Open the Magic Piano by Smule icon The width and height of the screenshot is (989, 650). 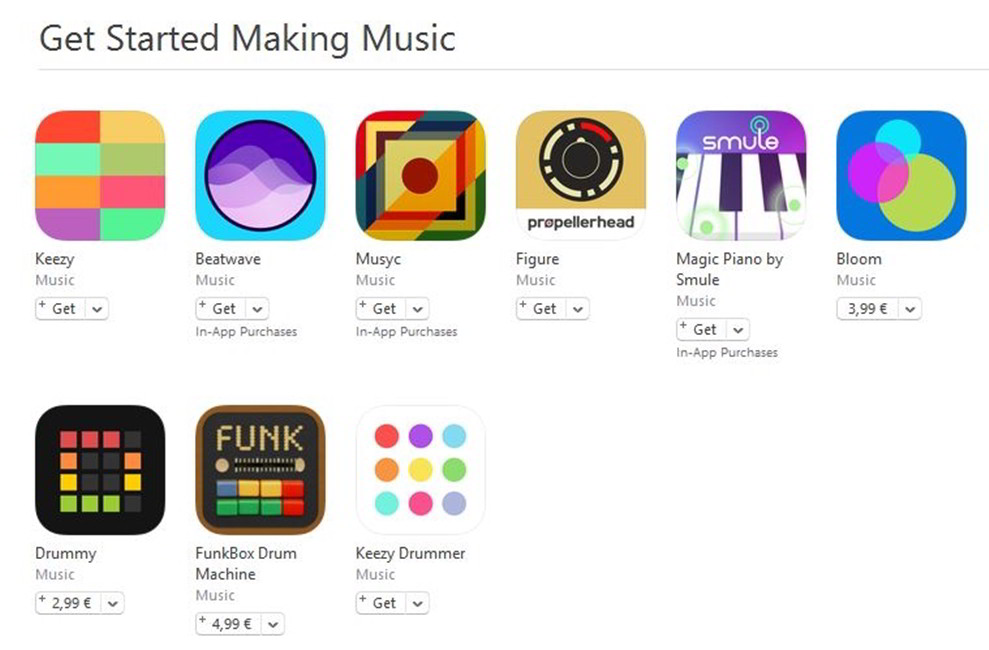pyautogui.click(x=740, y=175)
